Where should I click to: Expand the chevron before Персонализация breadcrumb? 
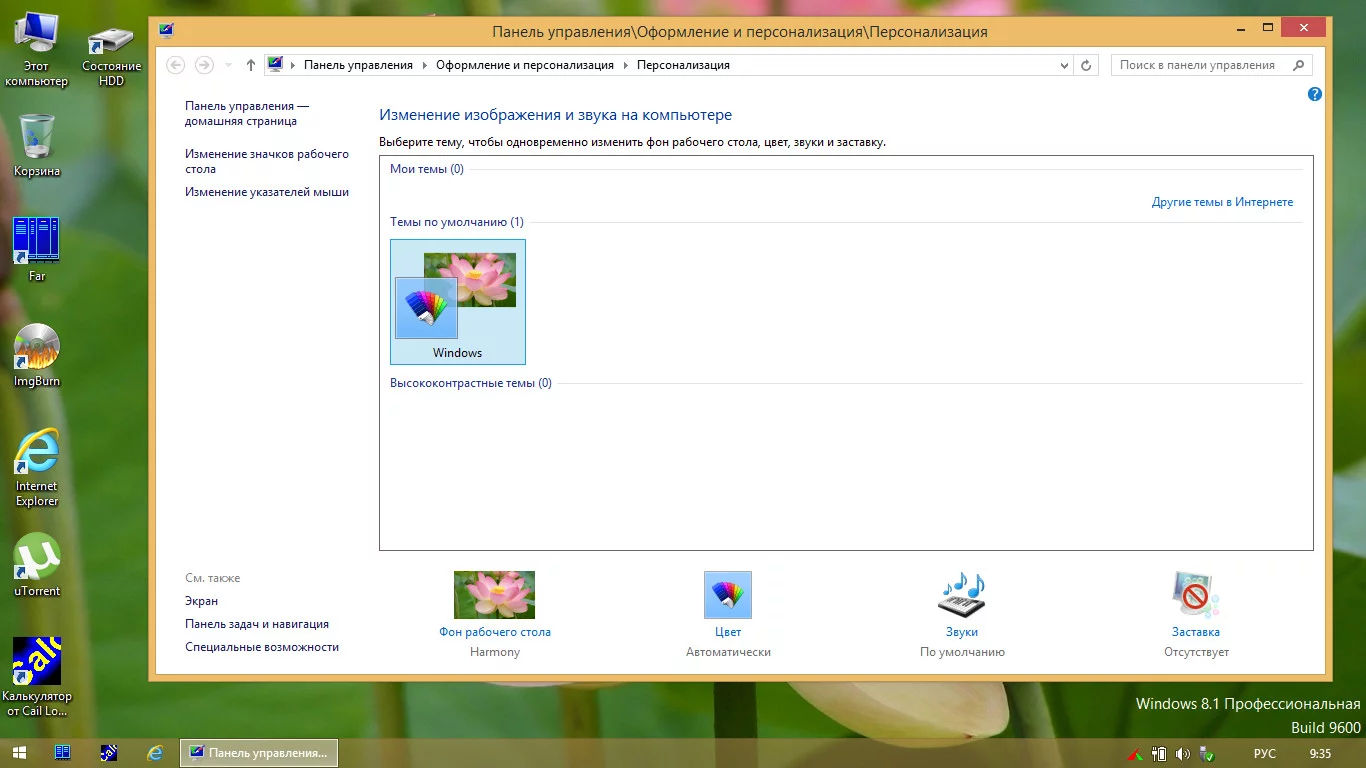coord(626,65)
